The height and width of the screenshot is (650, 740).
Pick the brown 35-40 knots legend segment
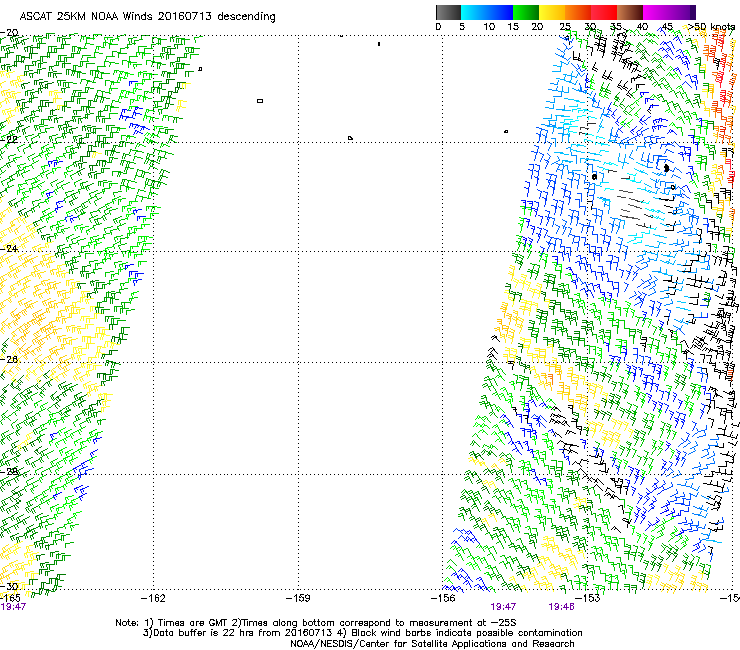point(630,12)
